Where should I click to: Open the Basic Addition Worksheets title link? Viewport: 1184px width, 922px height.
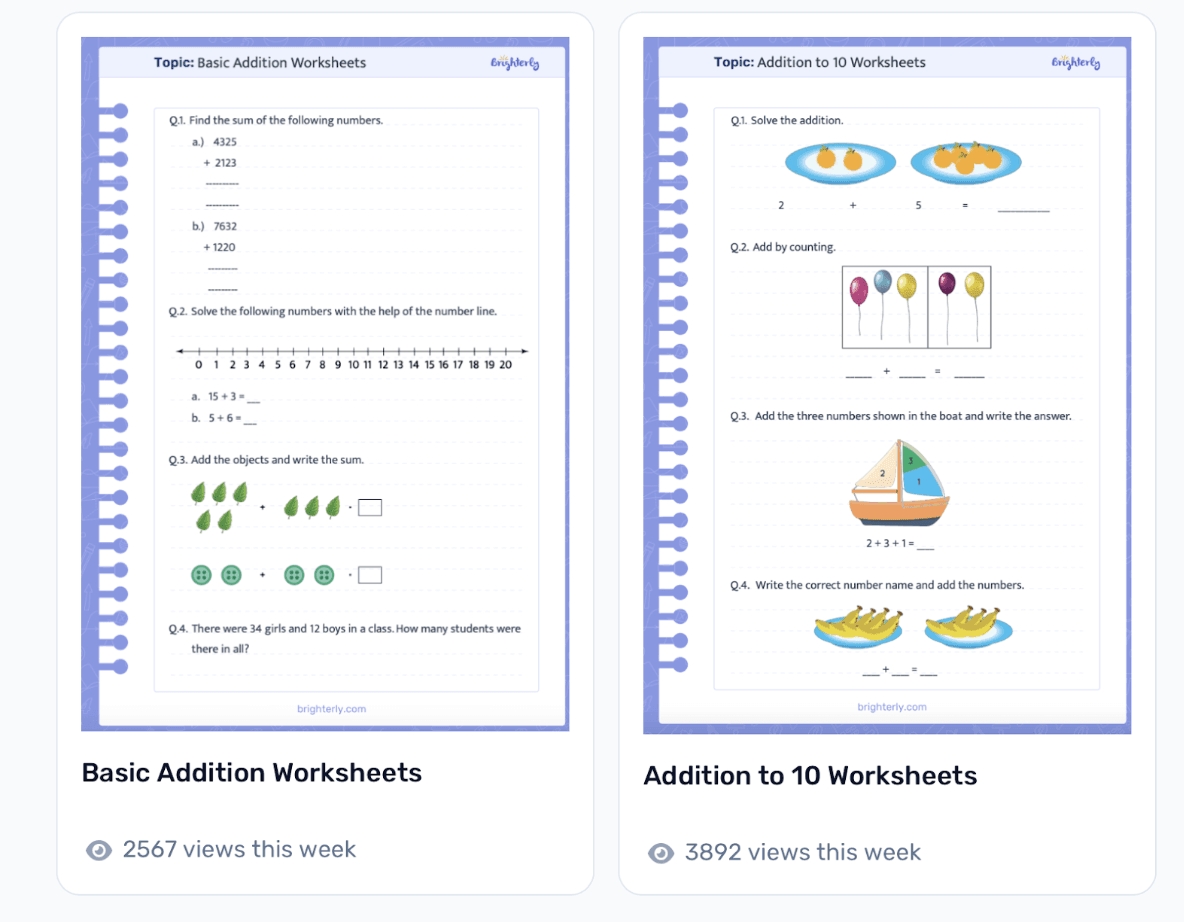tap(251, 773)
